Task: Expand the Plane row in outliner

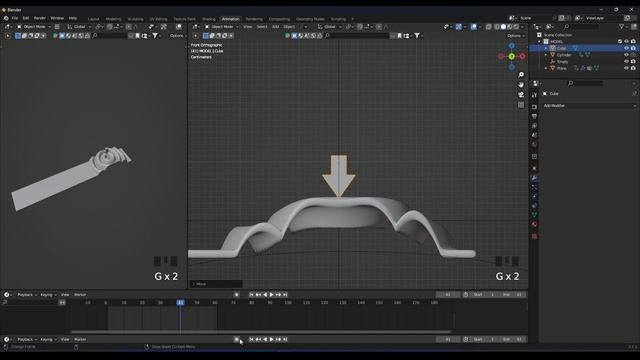Action: click(x=546, y=68)
